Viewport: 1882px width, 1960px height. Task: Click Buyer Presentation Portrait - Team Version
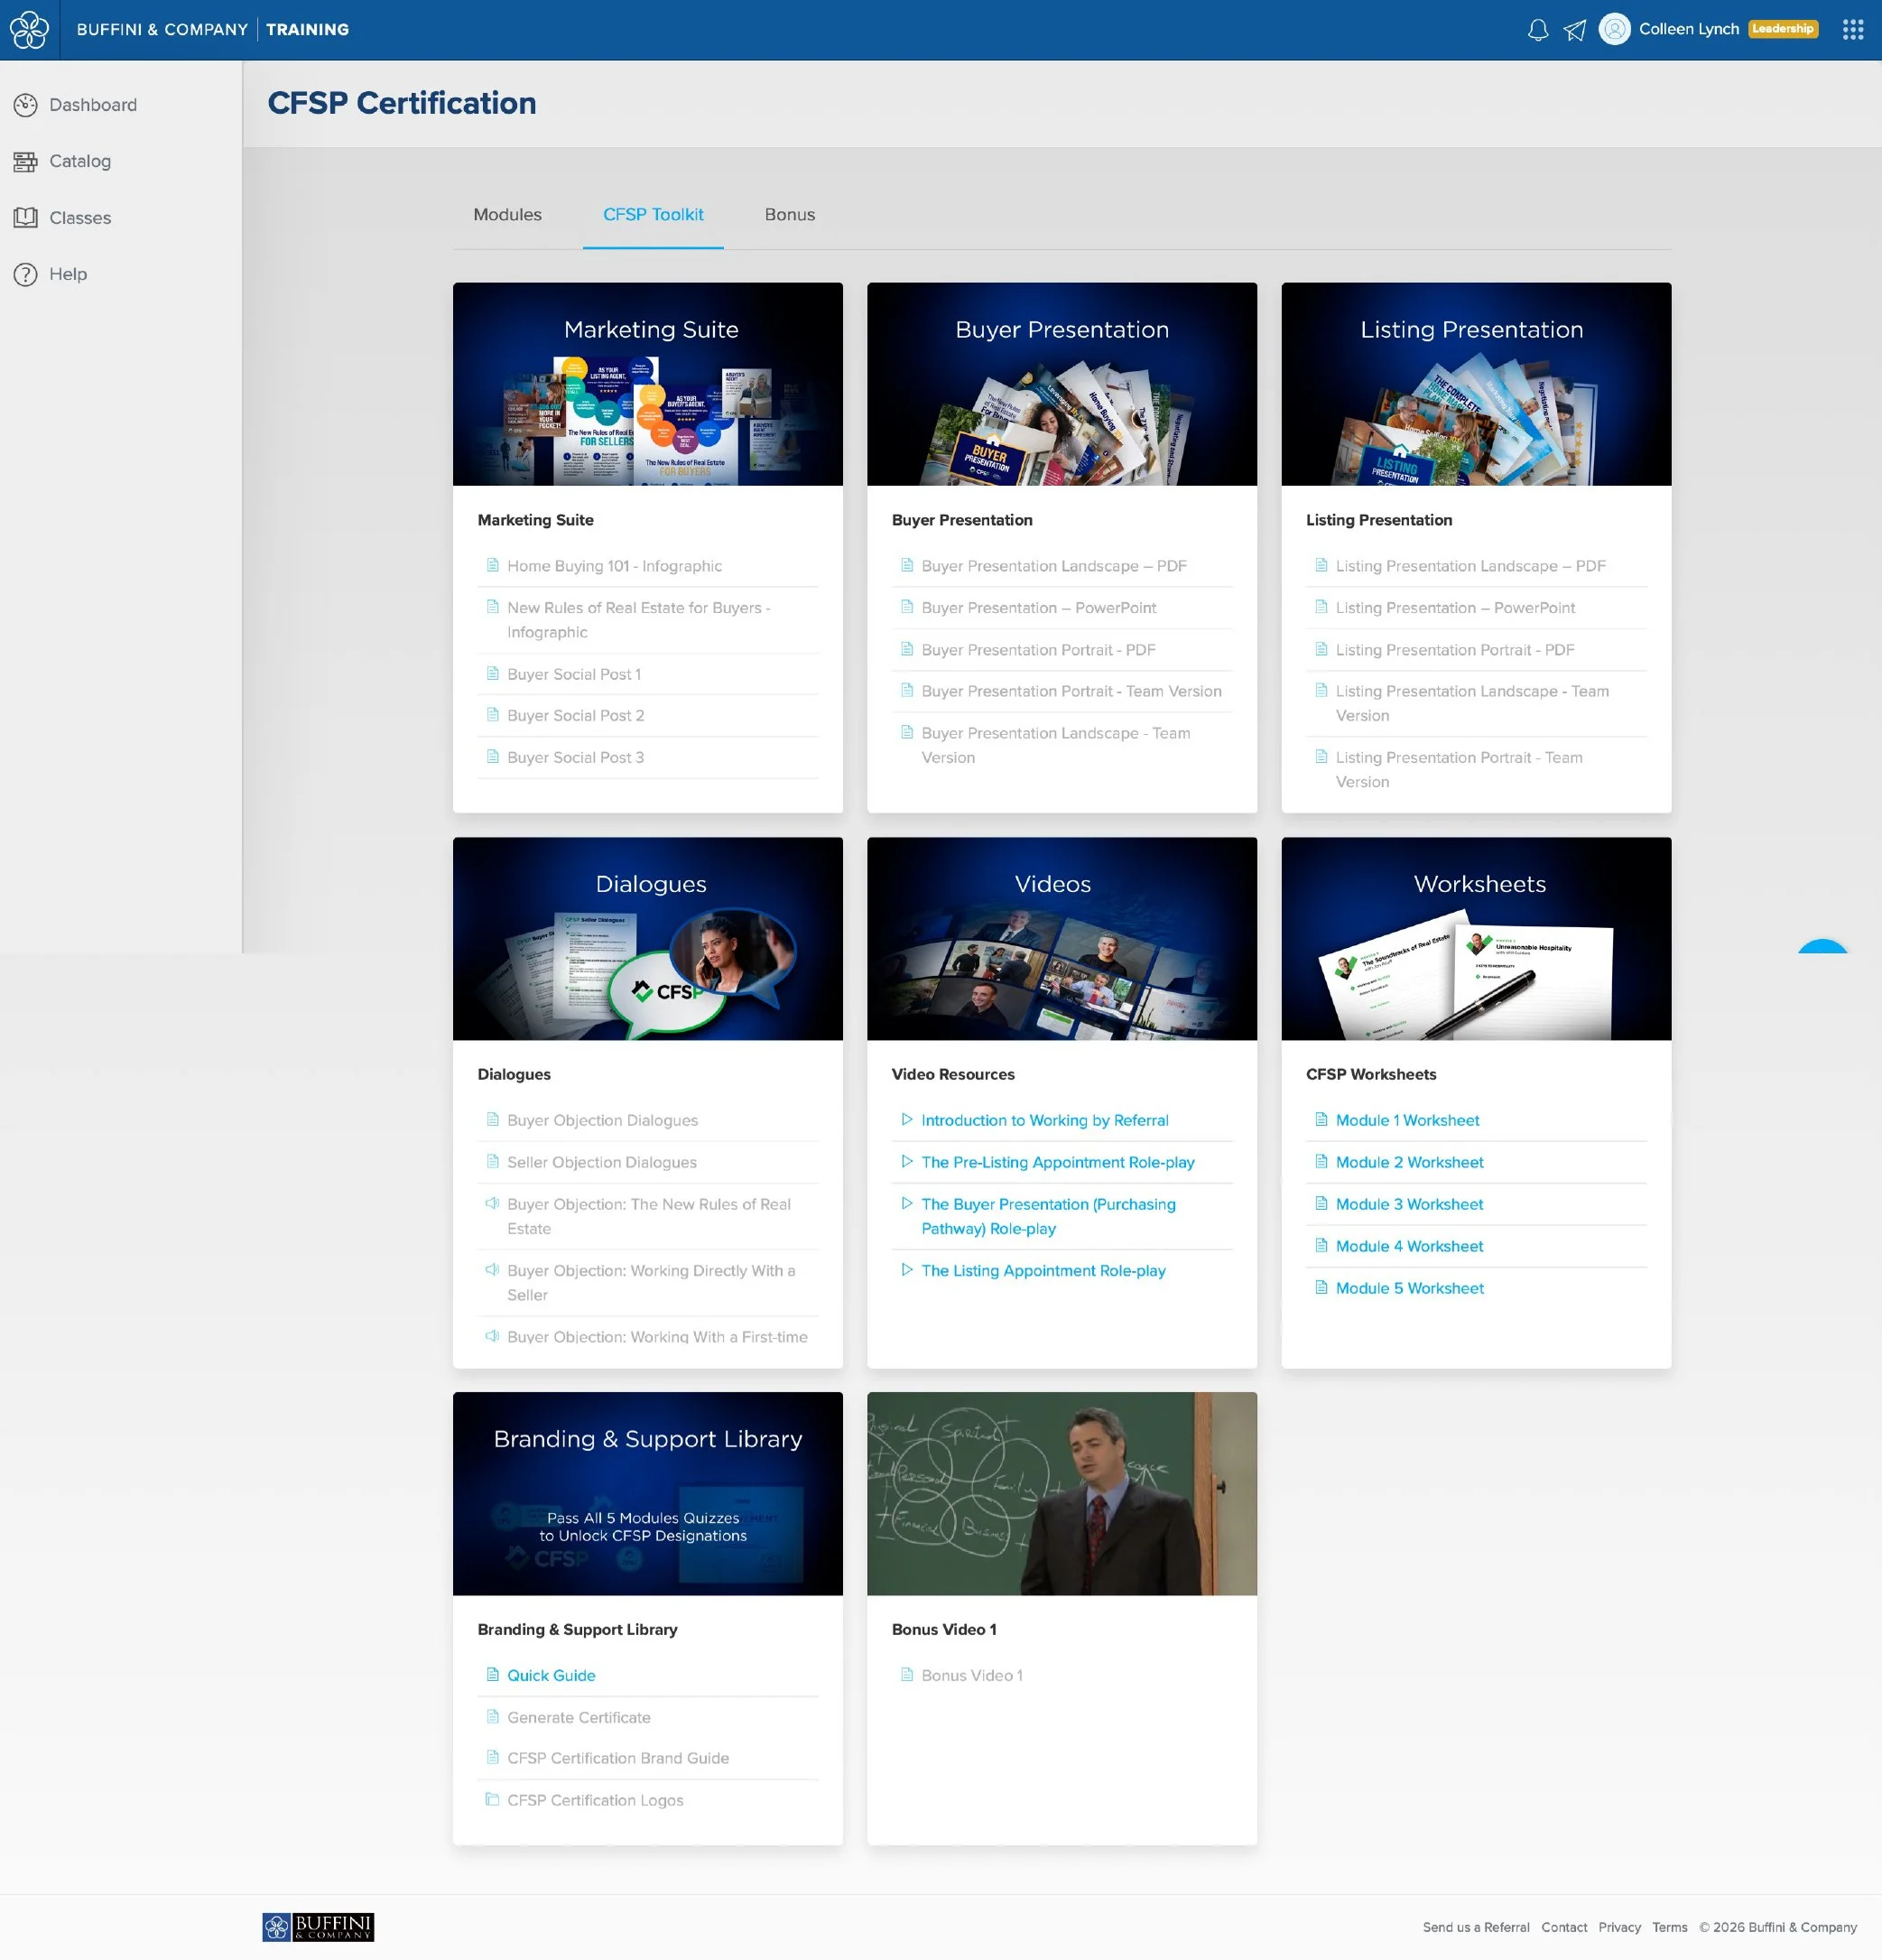[x=1071, y=691]
